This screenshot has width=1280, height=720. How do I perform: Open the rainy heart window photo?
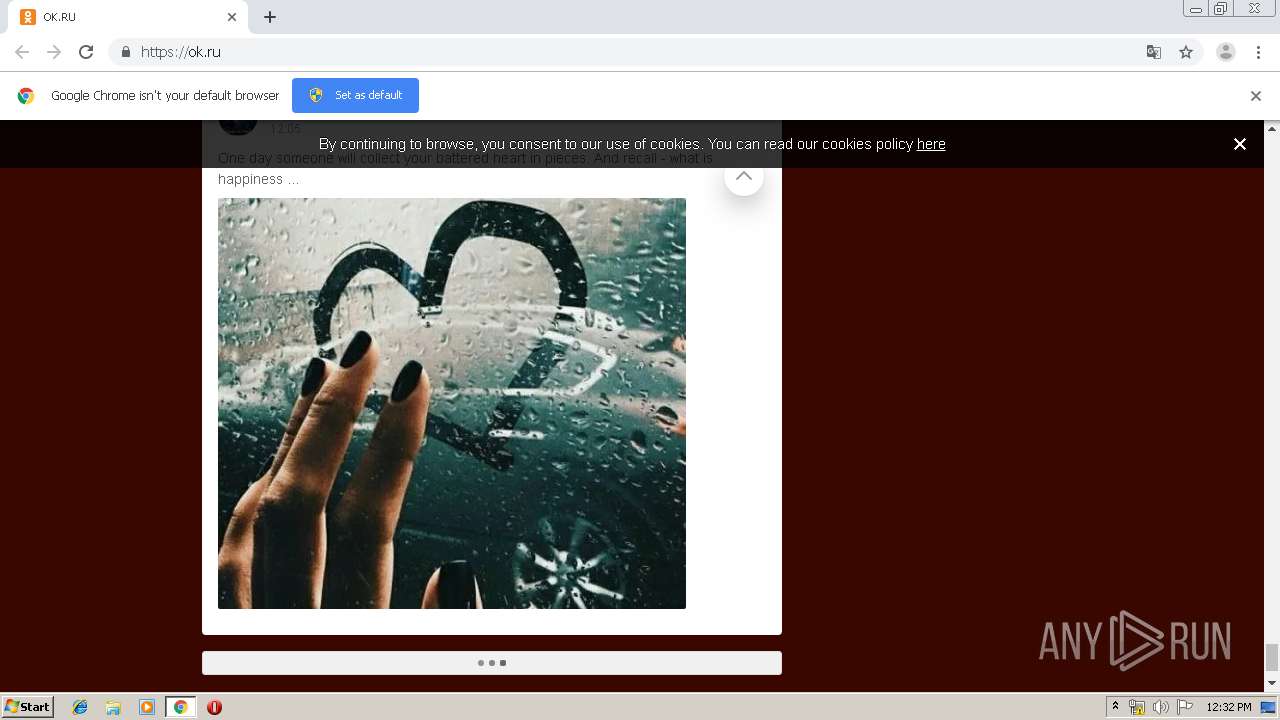[x=452, y=403]
